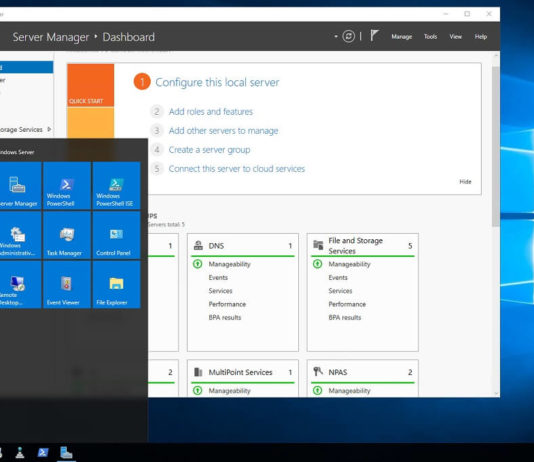Open the Windows Administrative Tools tile
Screen dimensions: 534x462
(20, 235)
